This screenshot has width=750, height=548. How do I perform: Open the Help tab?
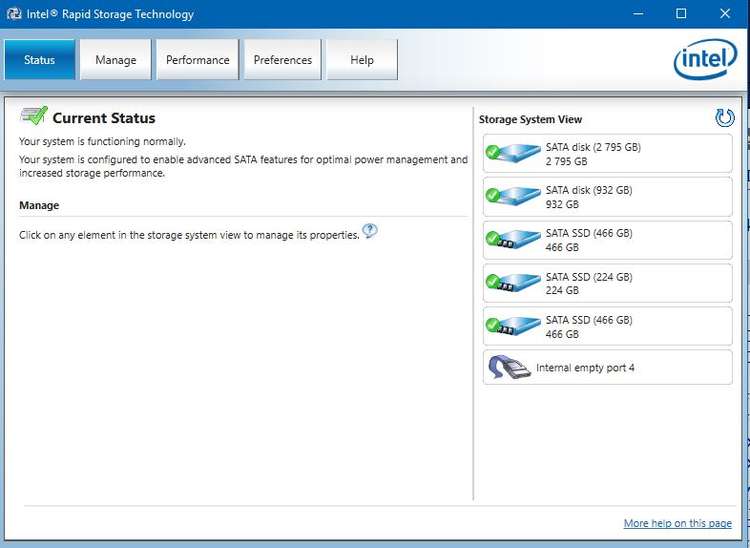(362, 60)
